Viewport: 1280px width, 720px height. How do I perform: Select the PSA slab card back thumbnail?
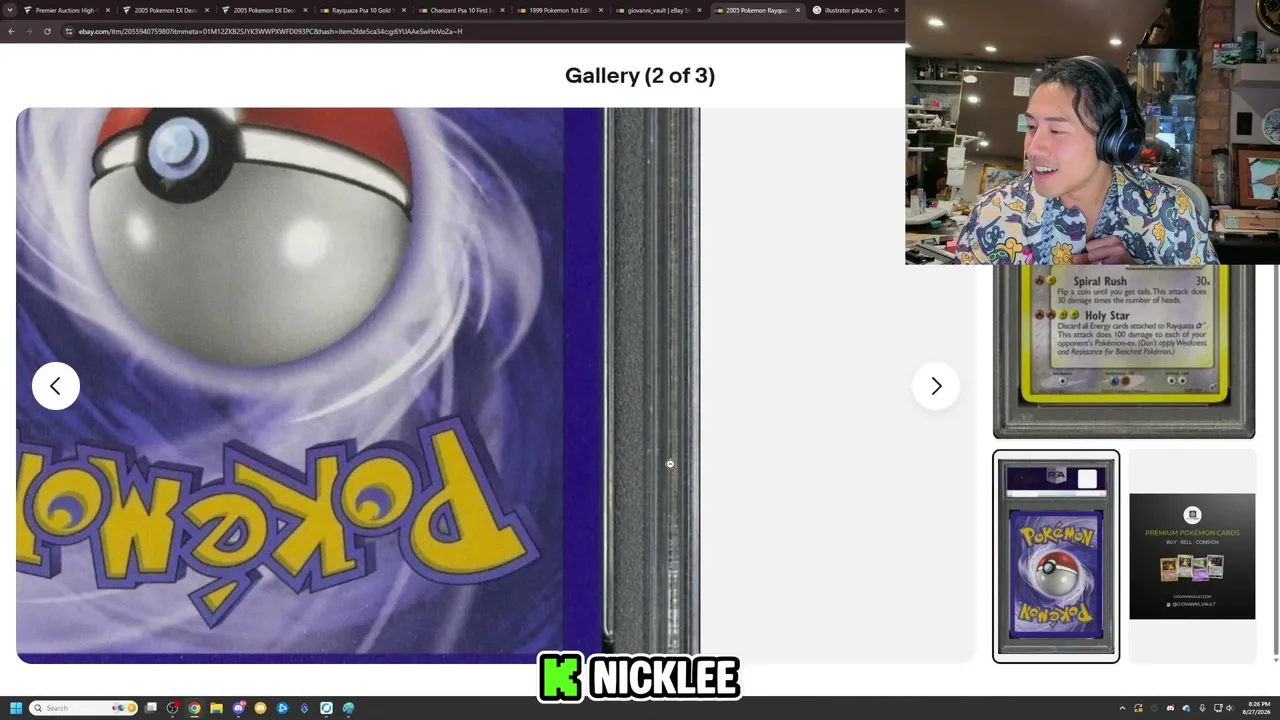point(1056,556)
